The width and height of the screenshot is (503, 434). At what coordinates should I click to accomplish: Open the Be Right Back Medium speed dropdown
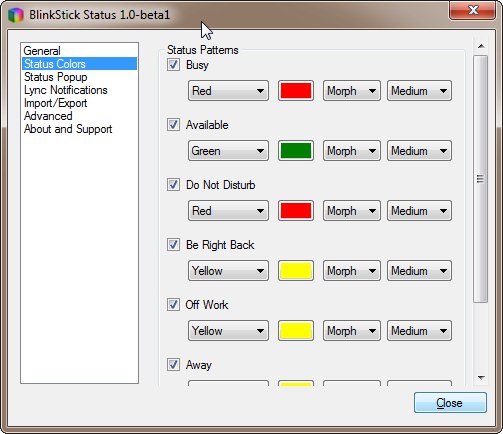tap(419, 271)
